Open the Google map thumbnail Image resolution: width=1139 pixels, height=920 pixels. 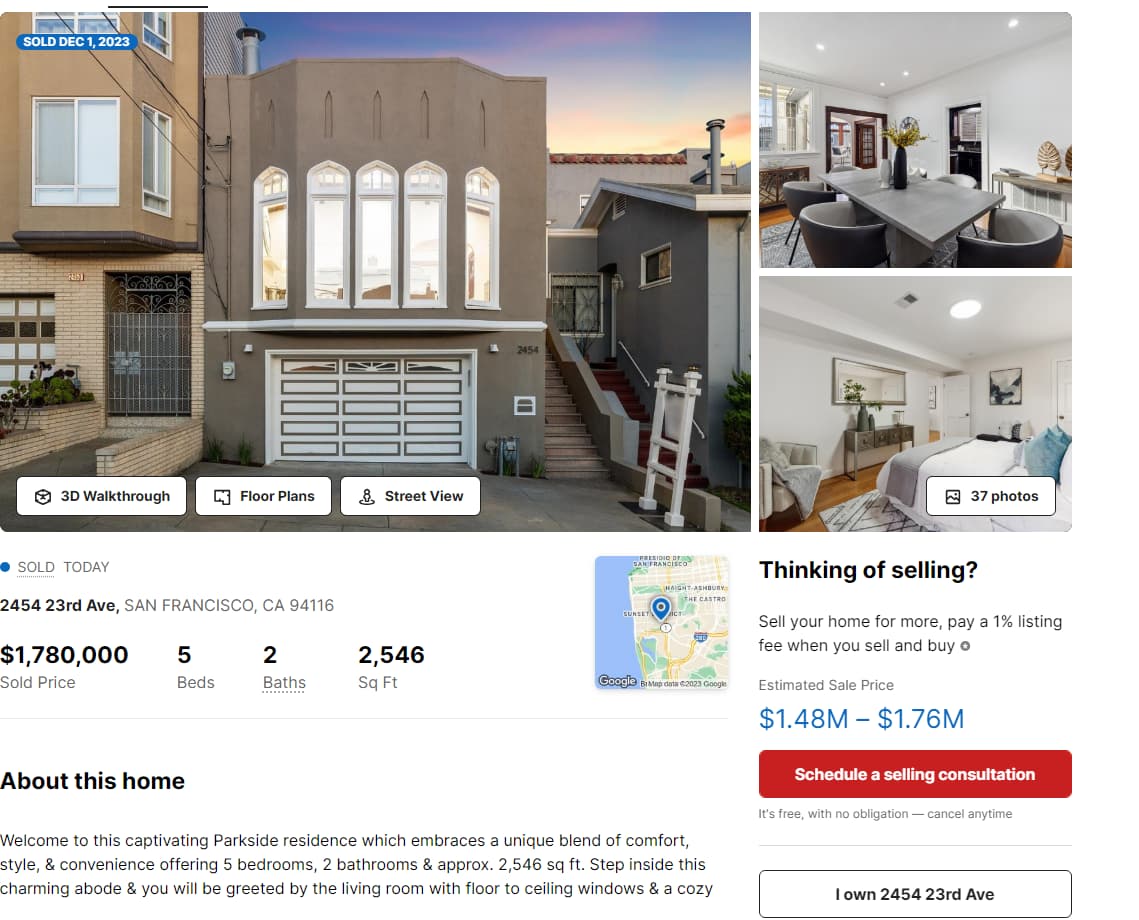(662, 622)
